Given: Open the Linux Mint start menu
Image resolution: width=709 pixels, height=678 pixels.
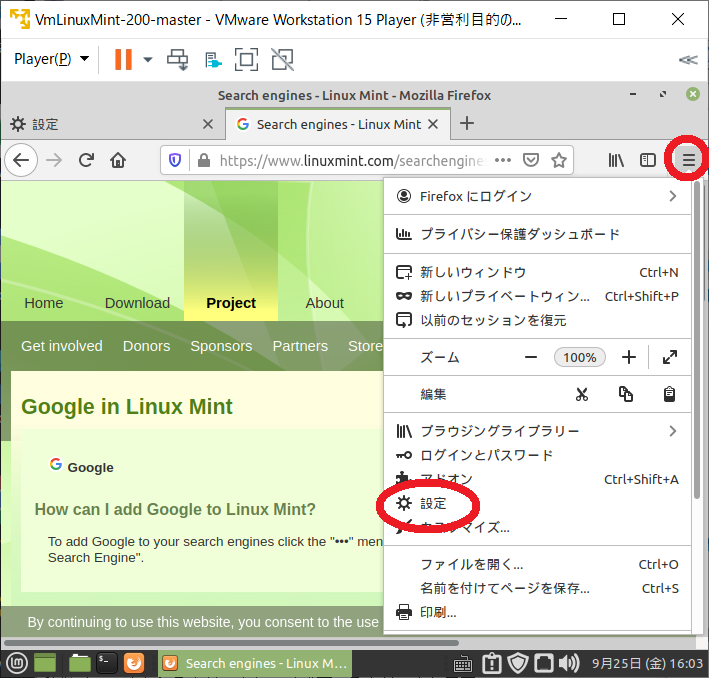Looking at the screenshot, I should tap(18, 663).
